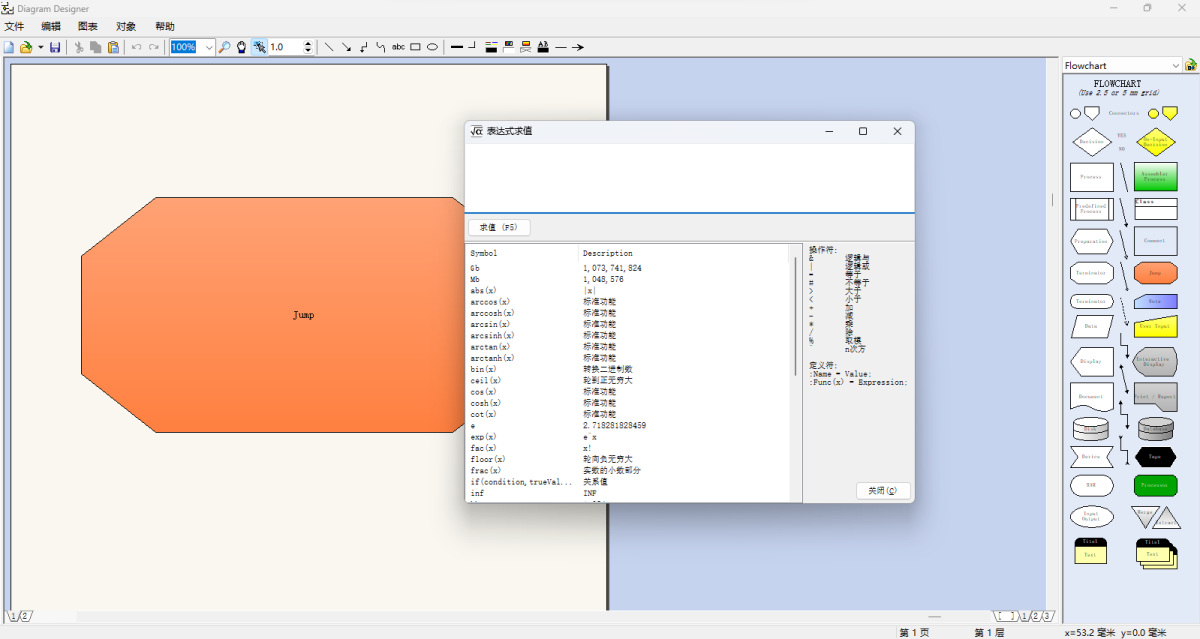Pick the green Processor shape thumbnail
The image size is (1200, 639).
[x=1155, y=485]
